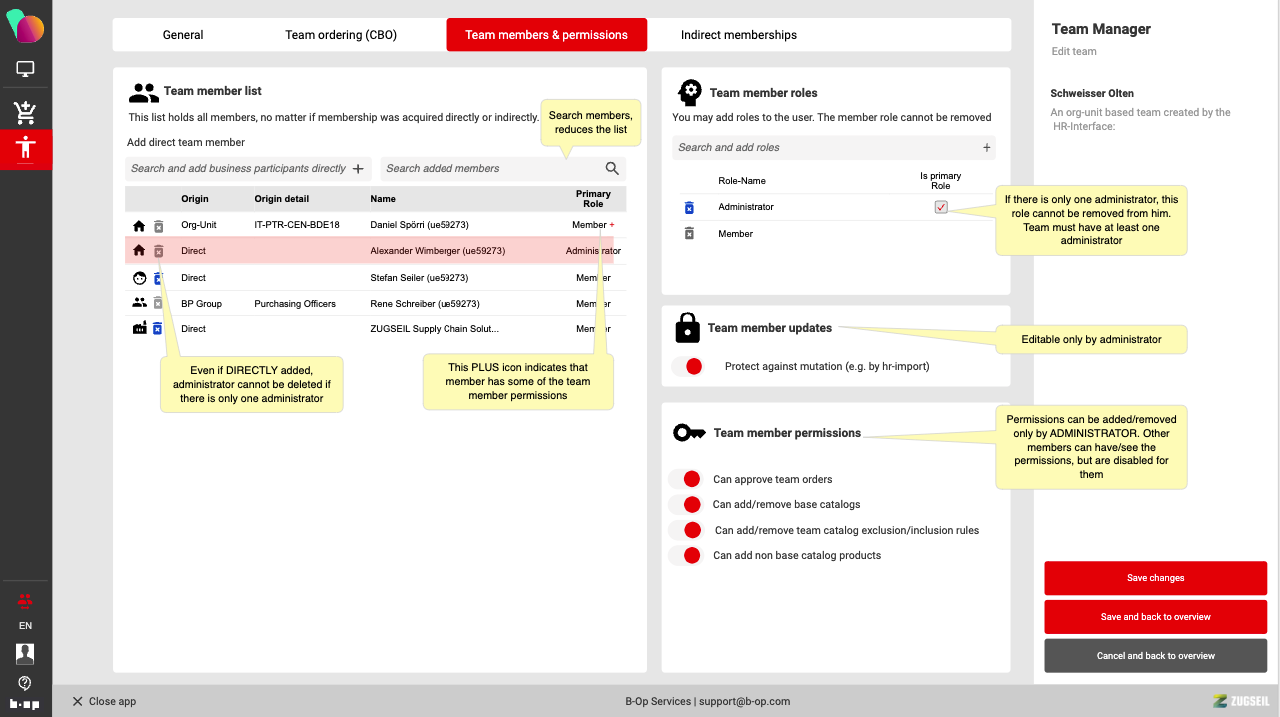This screenshot has width=1280, height=717.
Task: Click Cancel and back to overview
Action: (x=1155, y=656)
